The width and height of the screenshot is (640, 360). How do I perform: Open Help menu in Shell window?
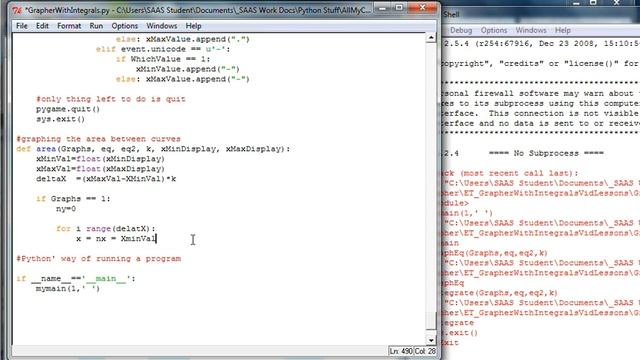562,31
